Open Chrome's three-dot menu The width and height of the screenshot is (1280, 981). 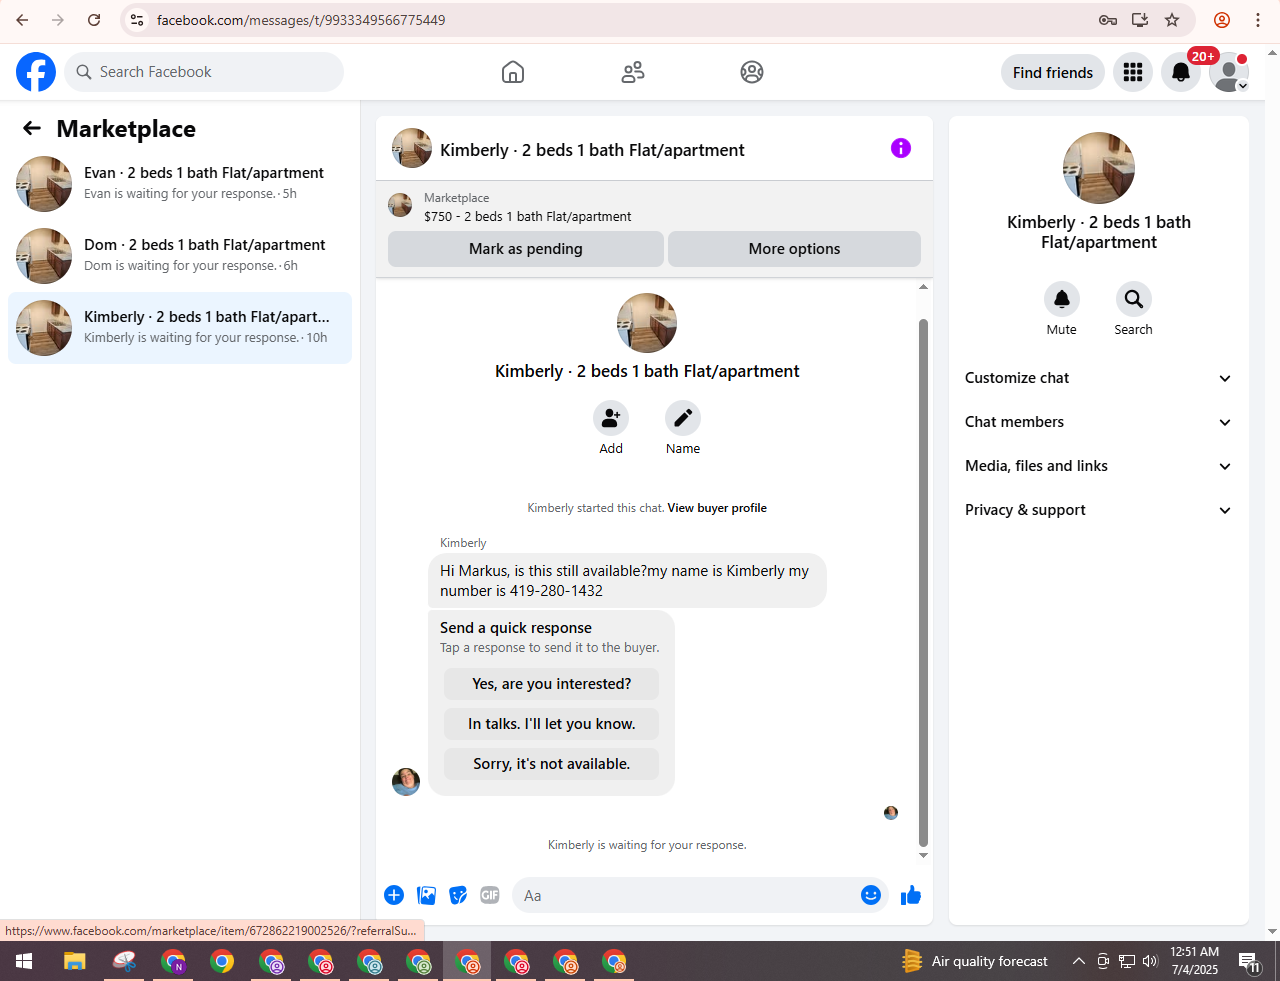click(1258, 20)
